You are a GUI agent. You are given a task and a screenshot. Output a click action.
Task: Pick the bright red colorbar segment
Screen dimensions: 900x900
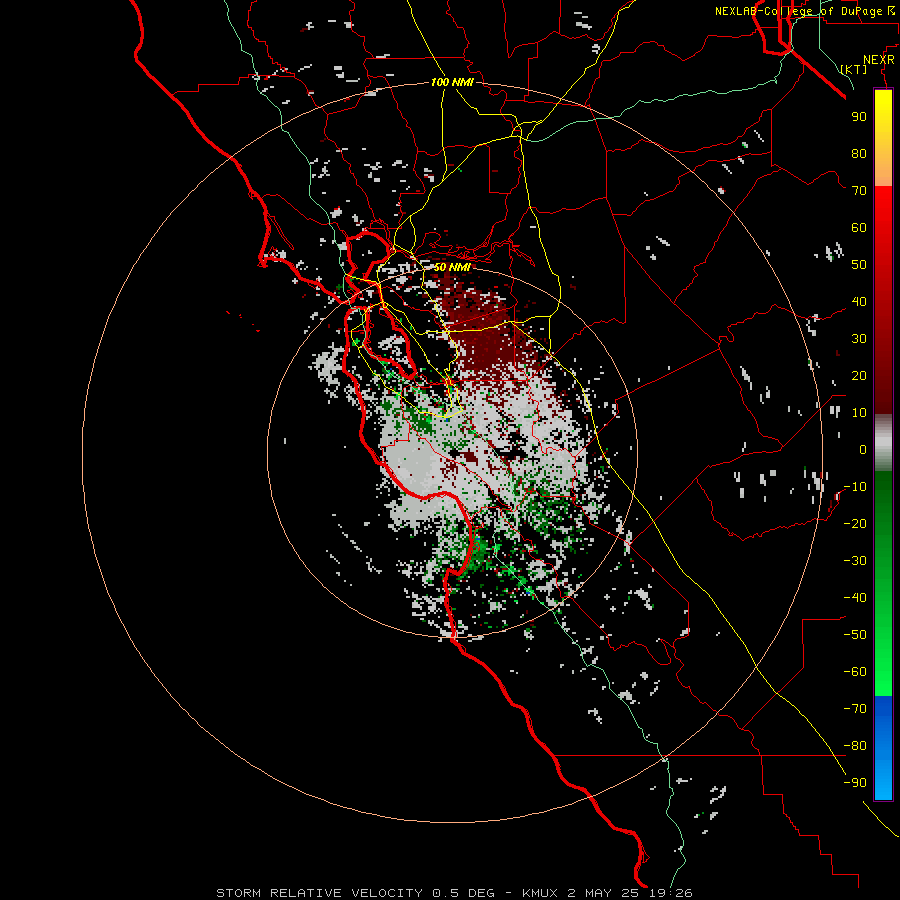[883, 211]
